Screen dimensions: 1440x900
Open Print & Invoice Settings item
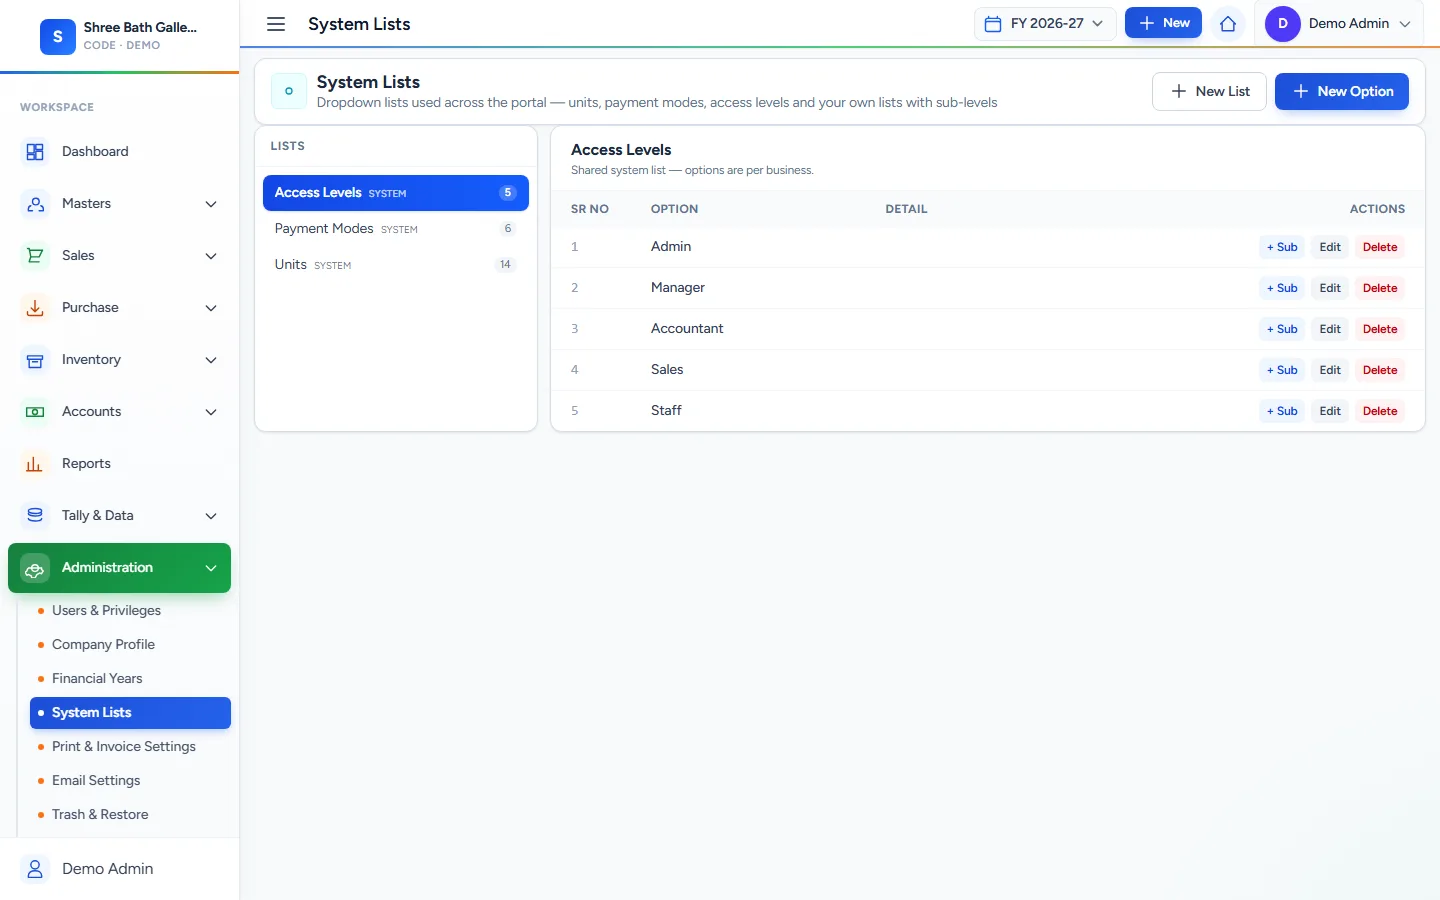[x=130, y=747]
